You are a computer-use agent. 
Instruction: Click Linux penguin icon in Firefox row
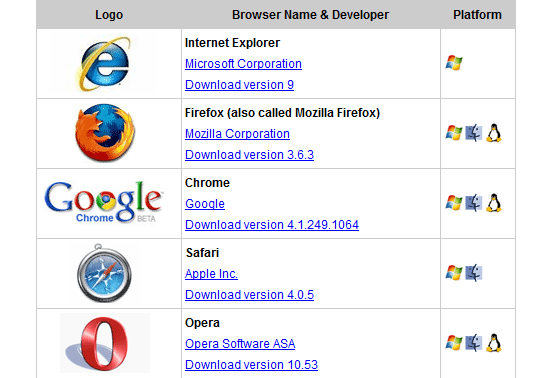(494, 133)
